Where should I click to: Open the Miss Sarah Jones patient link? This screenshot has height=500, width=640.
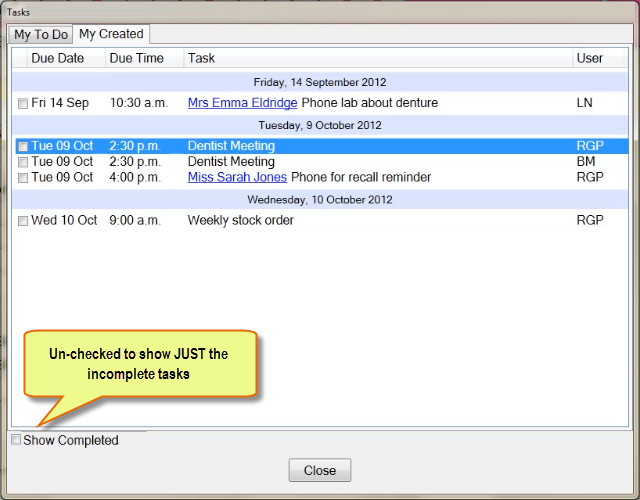(237, 177)
